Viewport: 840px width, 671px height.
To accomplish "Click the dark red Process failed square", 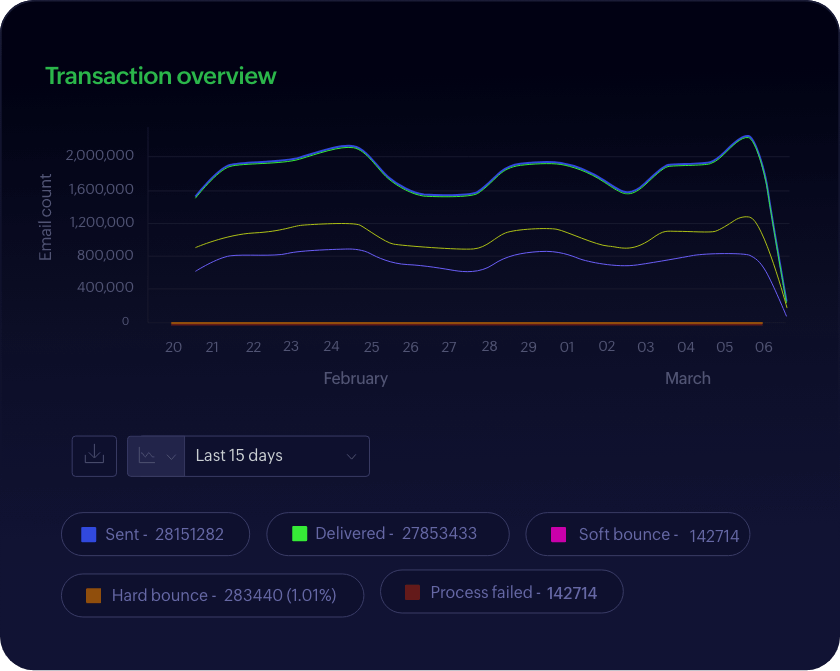I will (x=412, y=592).
